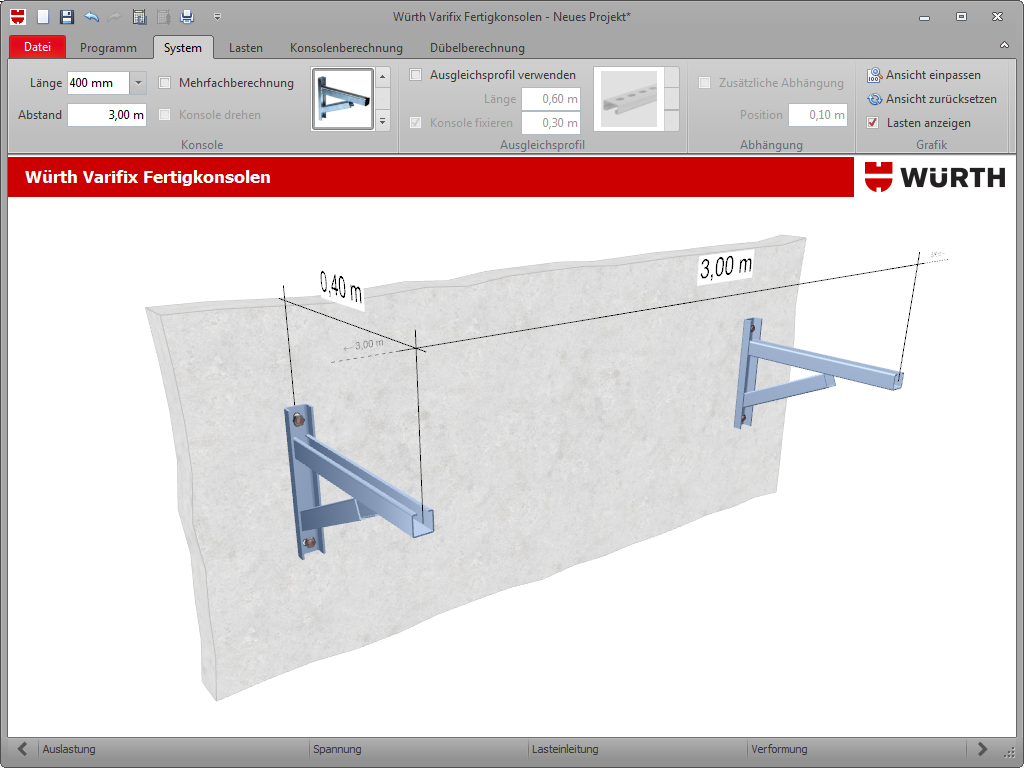Print using the printer icon

point(187,16)
